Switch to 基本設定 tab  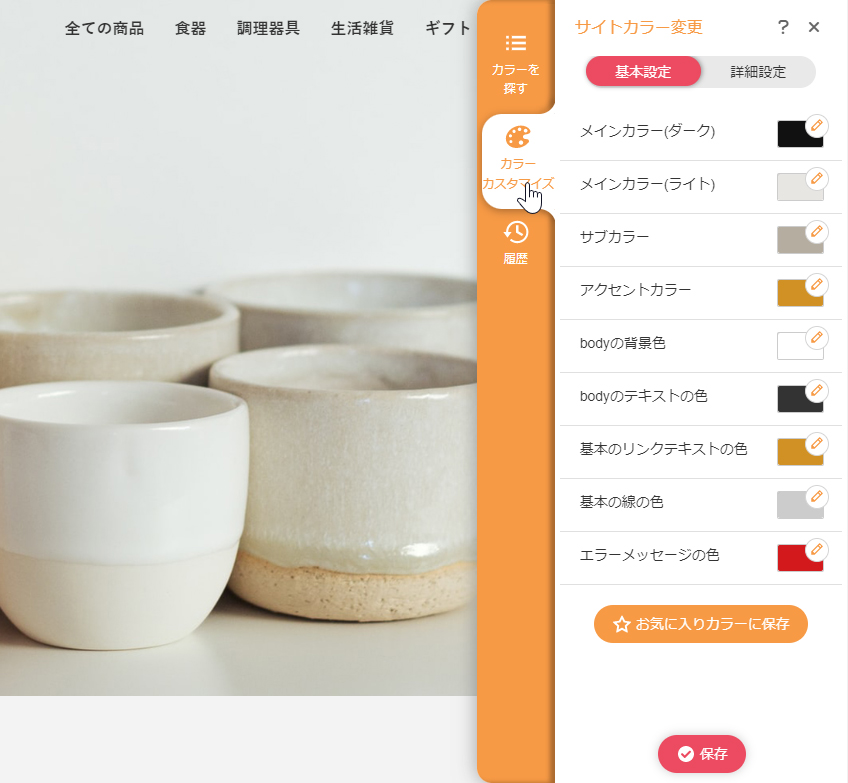pyautogui.click(x=643, y=72)
